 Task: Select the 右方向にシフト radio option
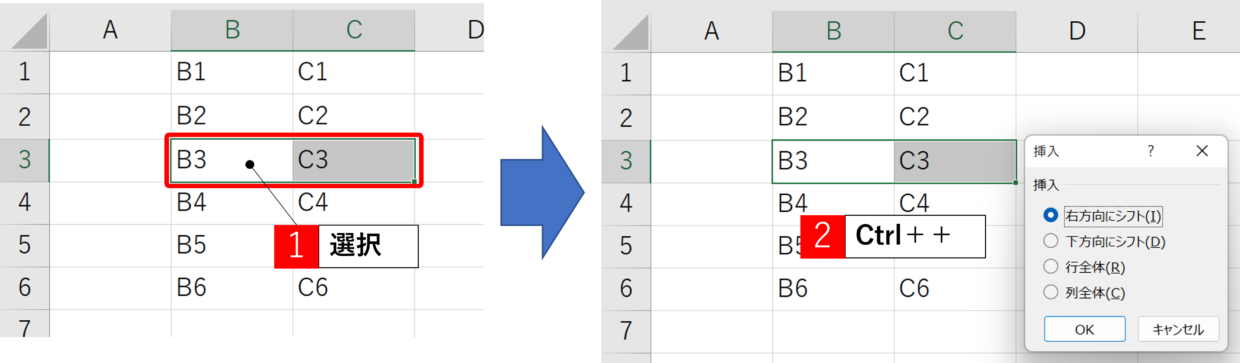pos(1101,215)
